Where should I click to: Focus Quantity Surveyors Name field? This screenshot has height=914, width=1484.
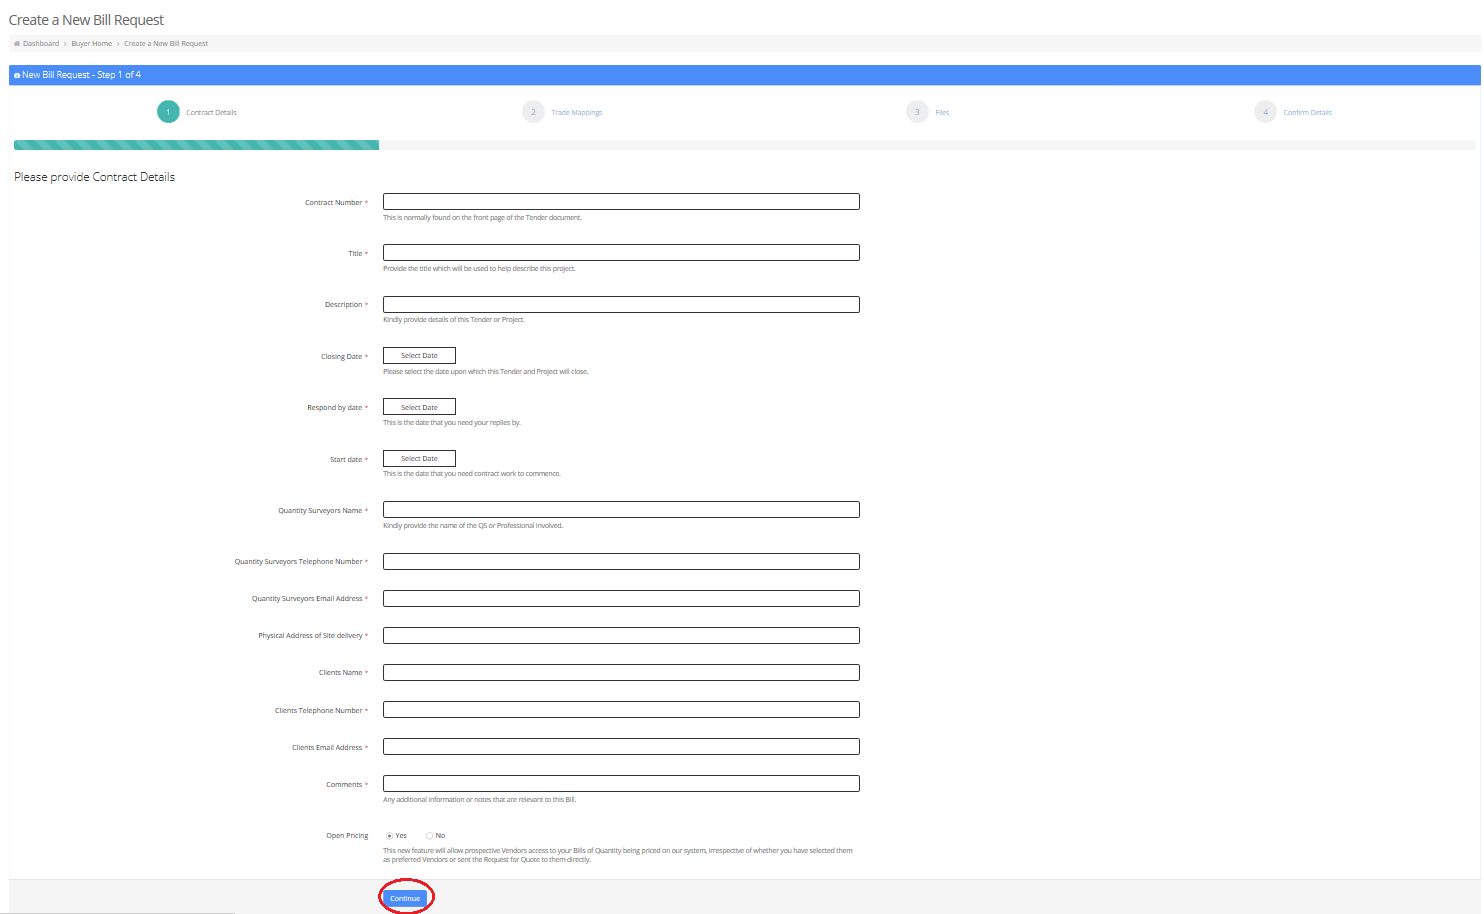click(621, 510)
